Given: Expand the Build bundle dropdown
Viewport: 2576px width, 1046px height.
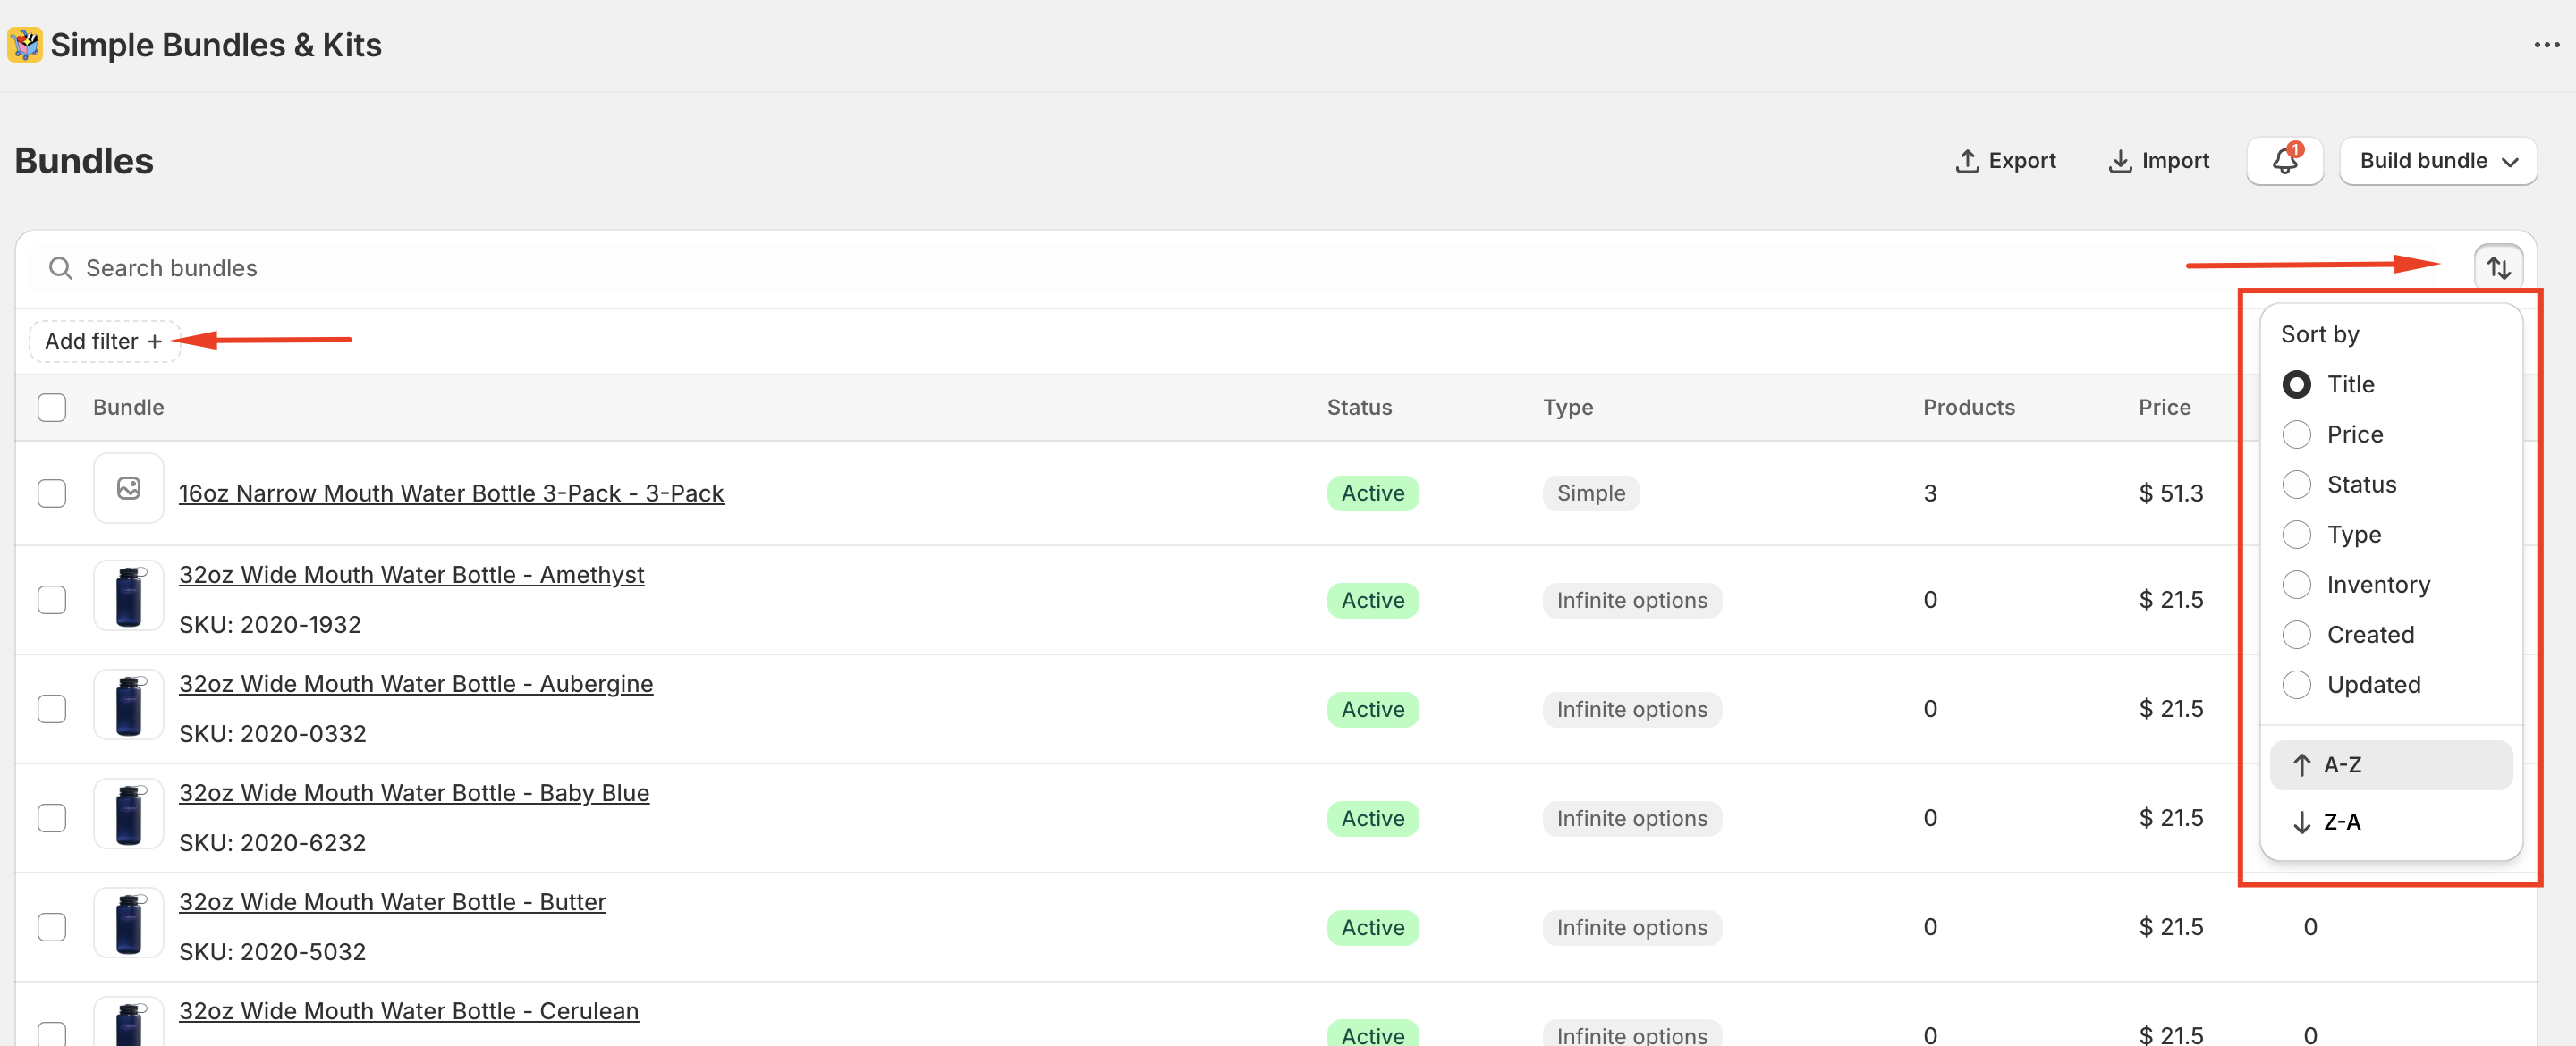Looking at the screenshot, I should pos(2437,161).
